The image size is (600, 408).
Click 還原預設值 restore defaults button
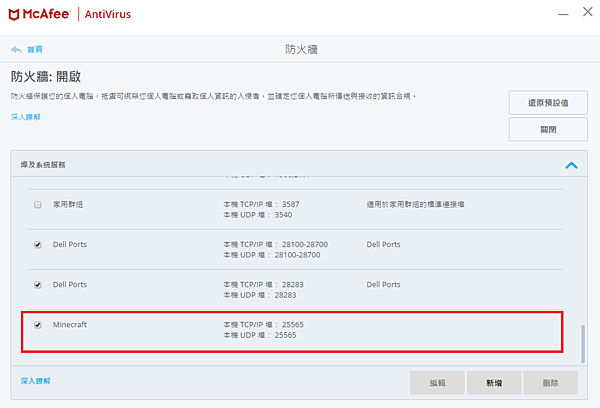point(548,103)
